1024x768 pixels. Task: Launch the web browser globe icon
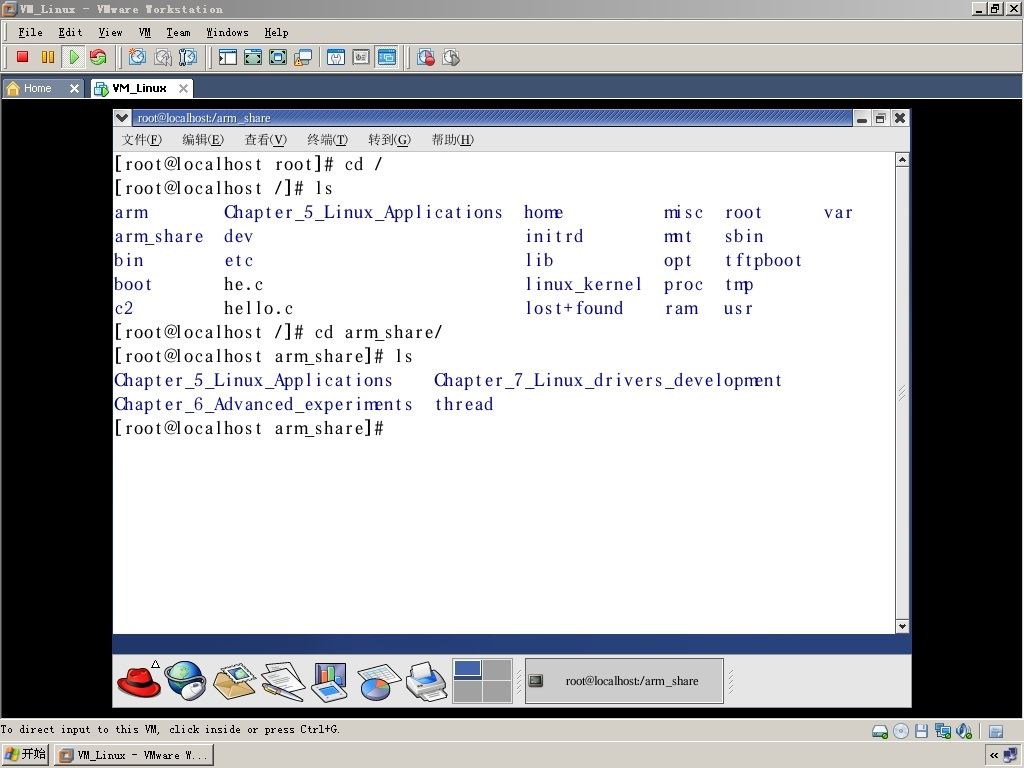(x=185, y=680)
